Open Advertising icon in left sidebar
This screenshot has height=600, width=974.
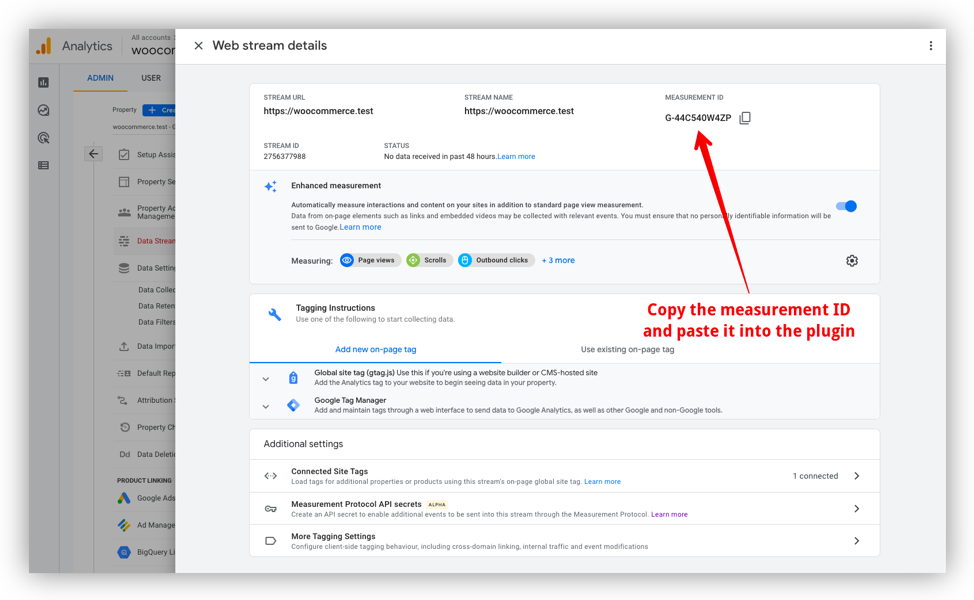tap(43, 138)
